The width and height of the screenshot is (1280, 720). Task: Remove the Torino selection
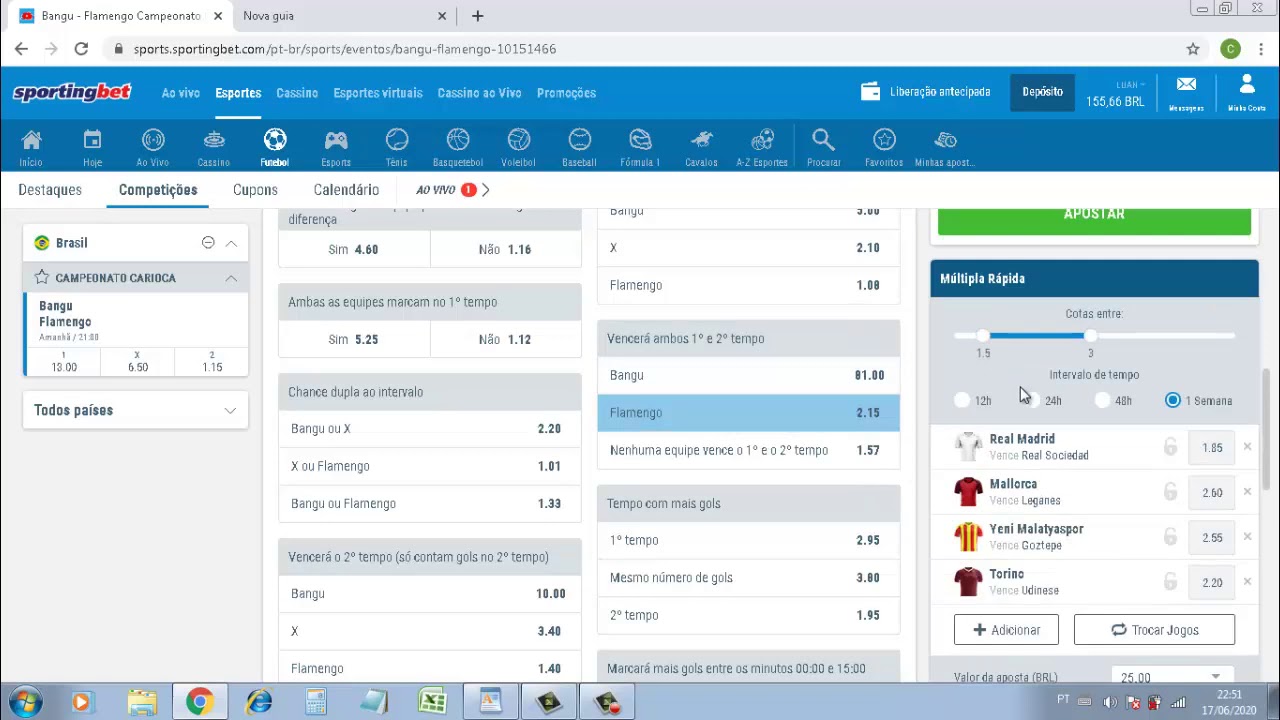point(1247,582)
